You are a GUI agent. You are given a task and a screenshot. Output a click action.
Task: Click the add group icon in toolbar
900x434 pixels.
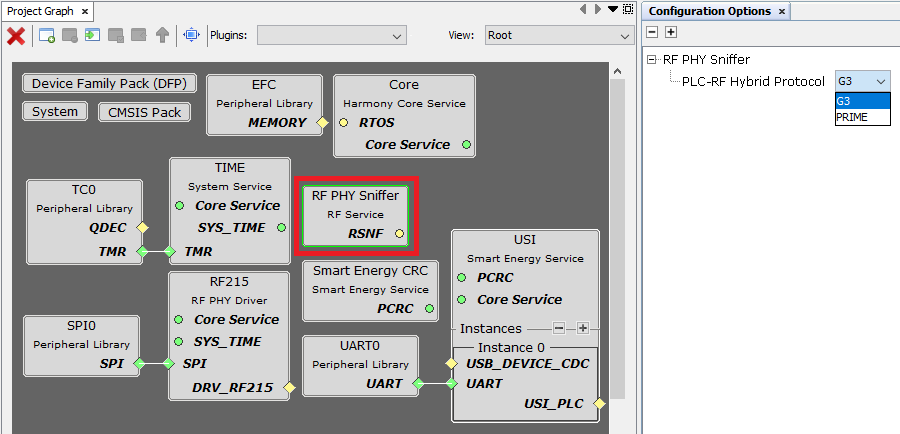click(x=47, y=35)
